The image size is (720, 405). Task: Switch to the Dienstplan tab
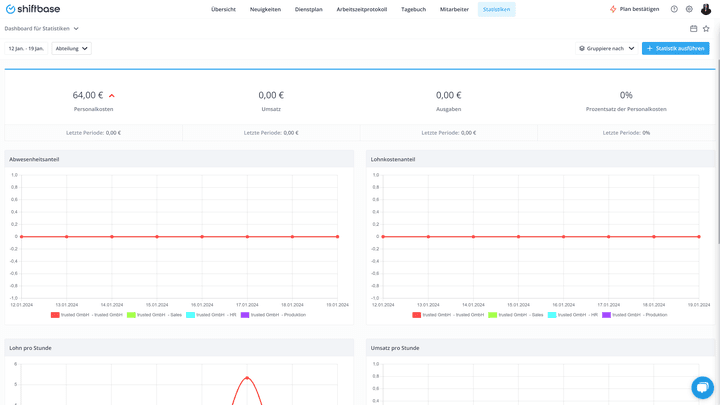309,9
